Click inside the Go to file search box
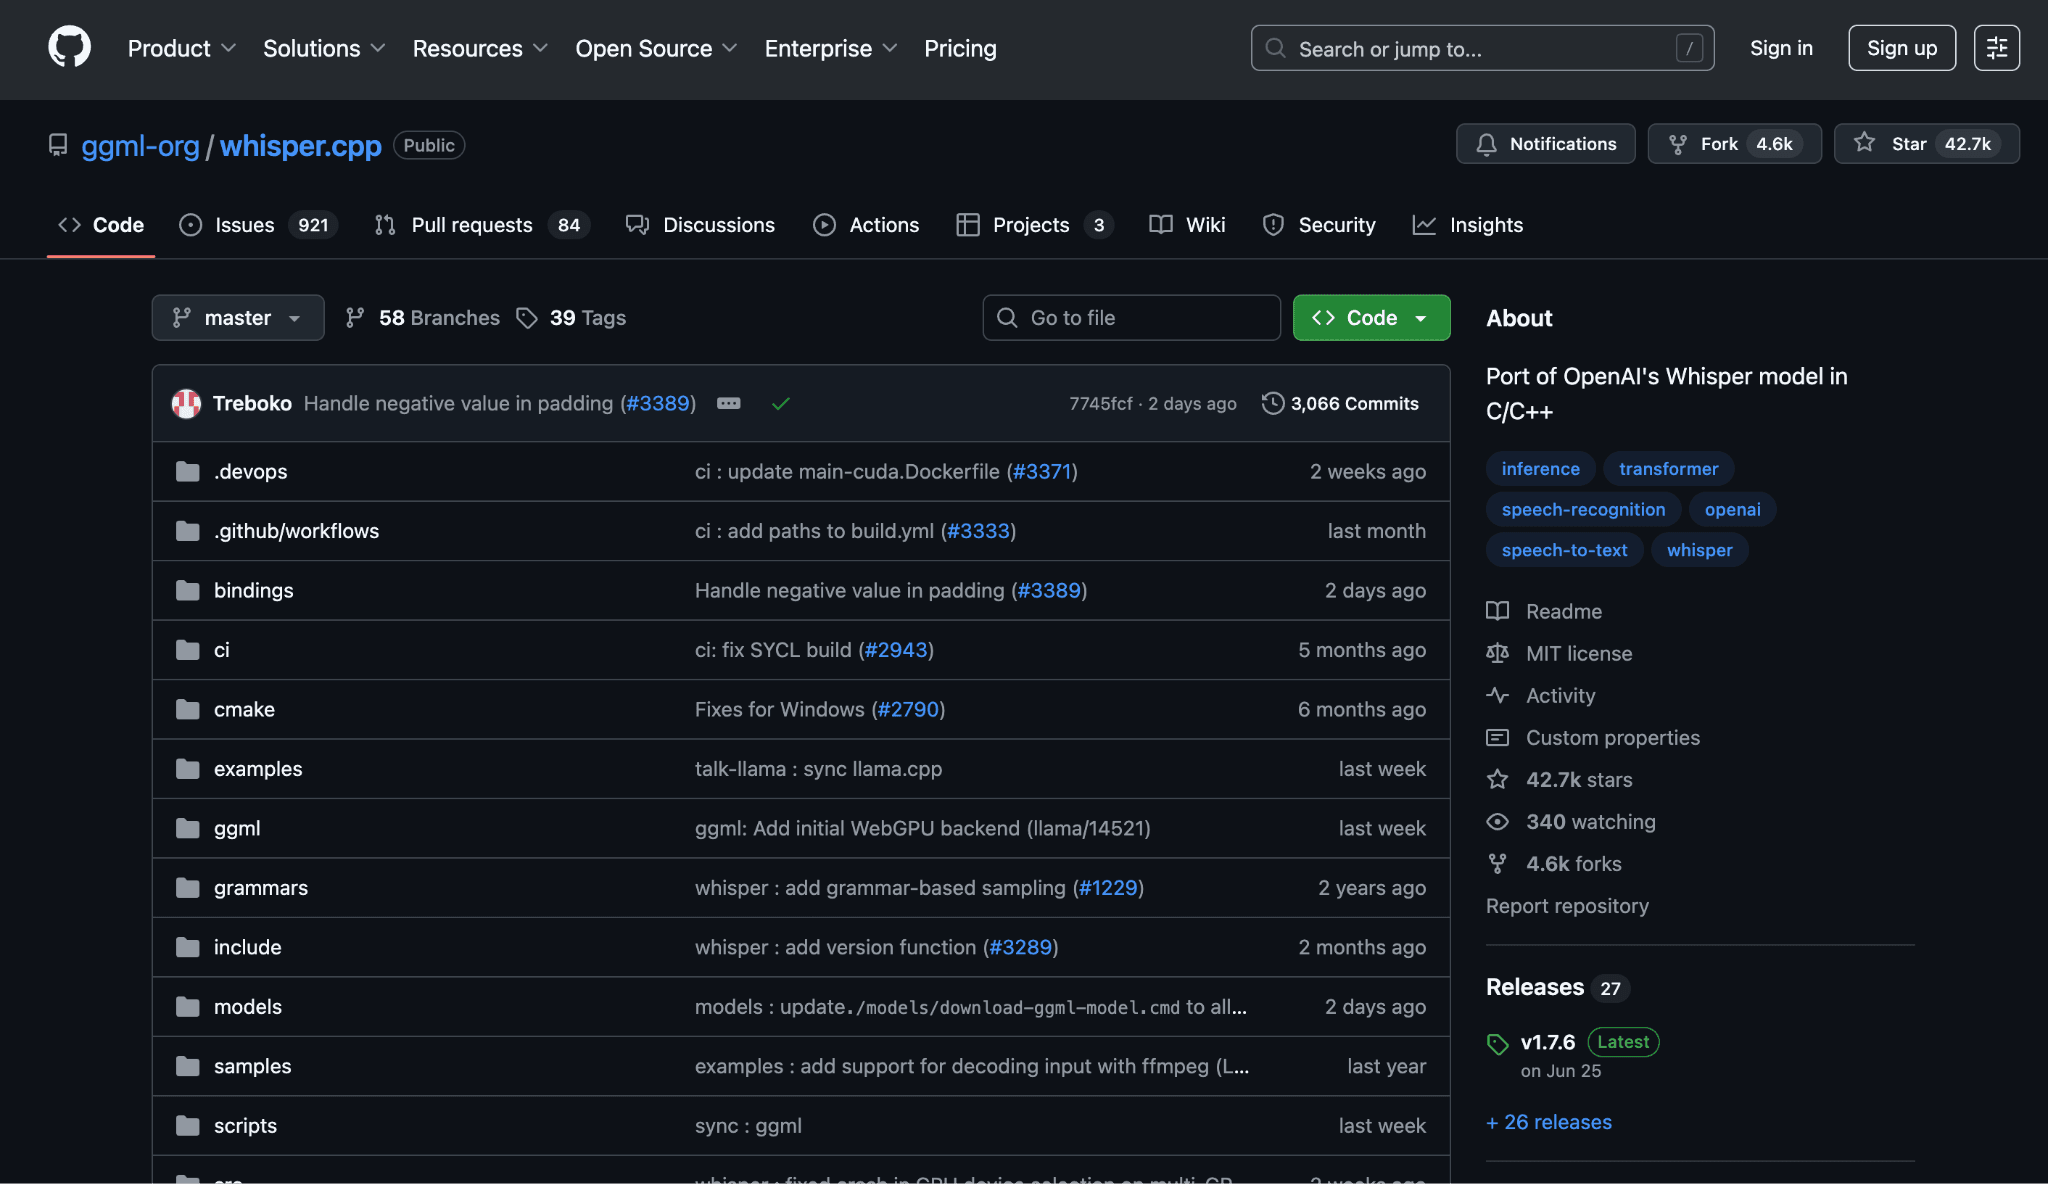 (1130, 317)
